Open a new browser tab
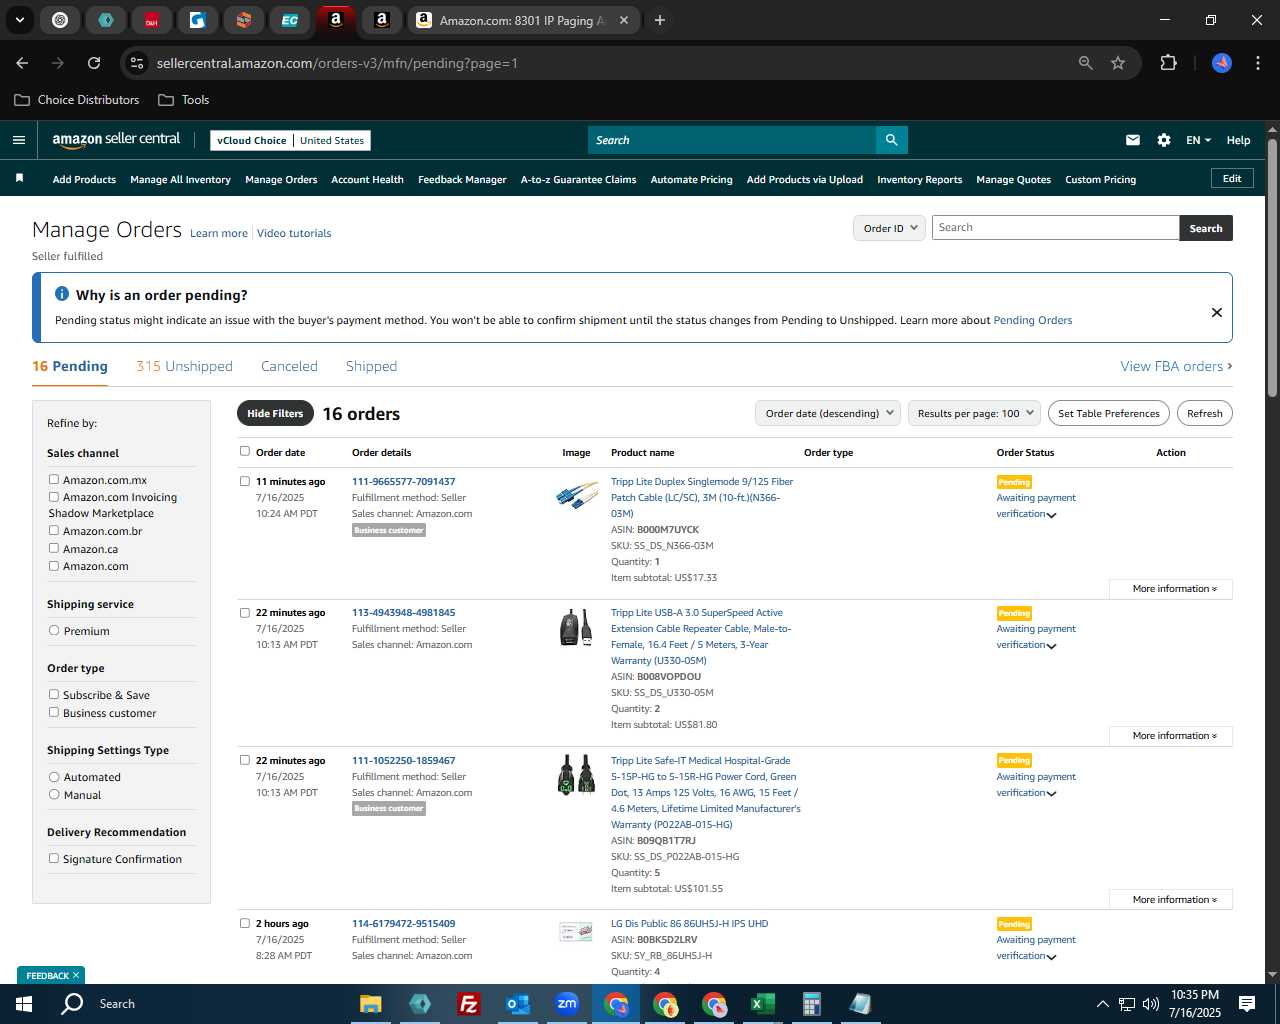The image size is (1280, 1024). (660, 20)
